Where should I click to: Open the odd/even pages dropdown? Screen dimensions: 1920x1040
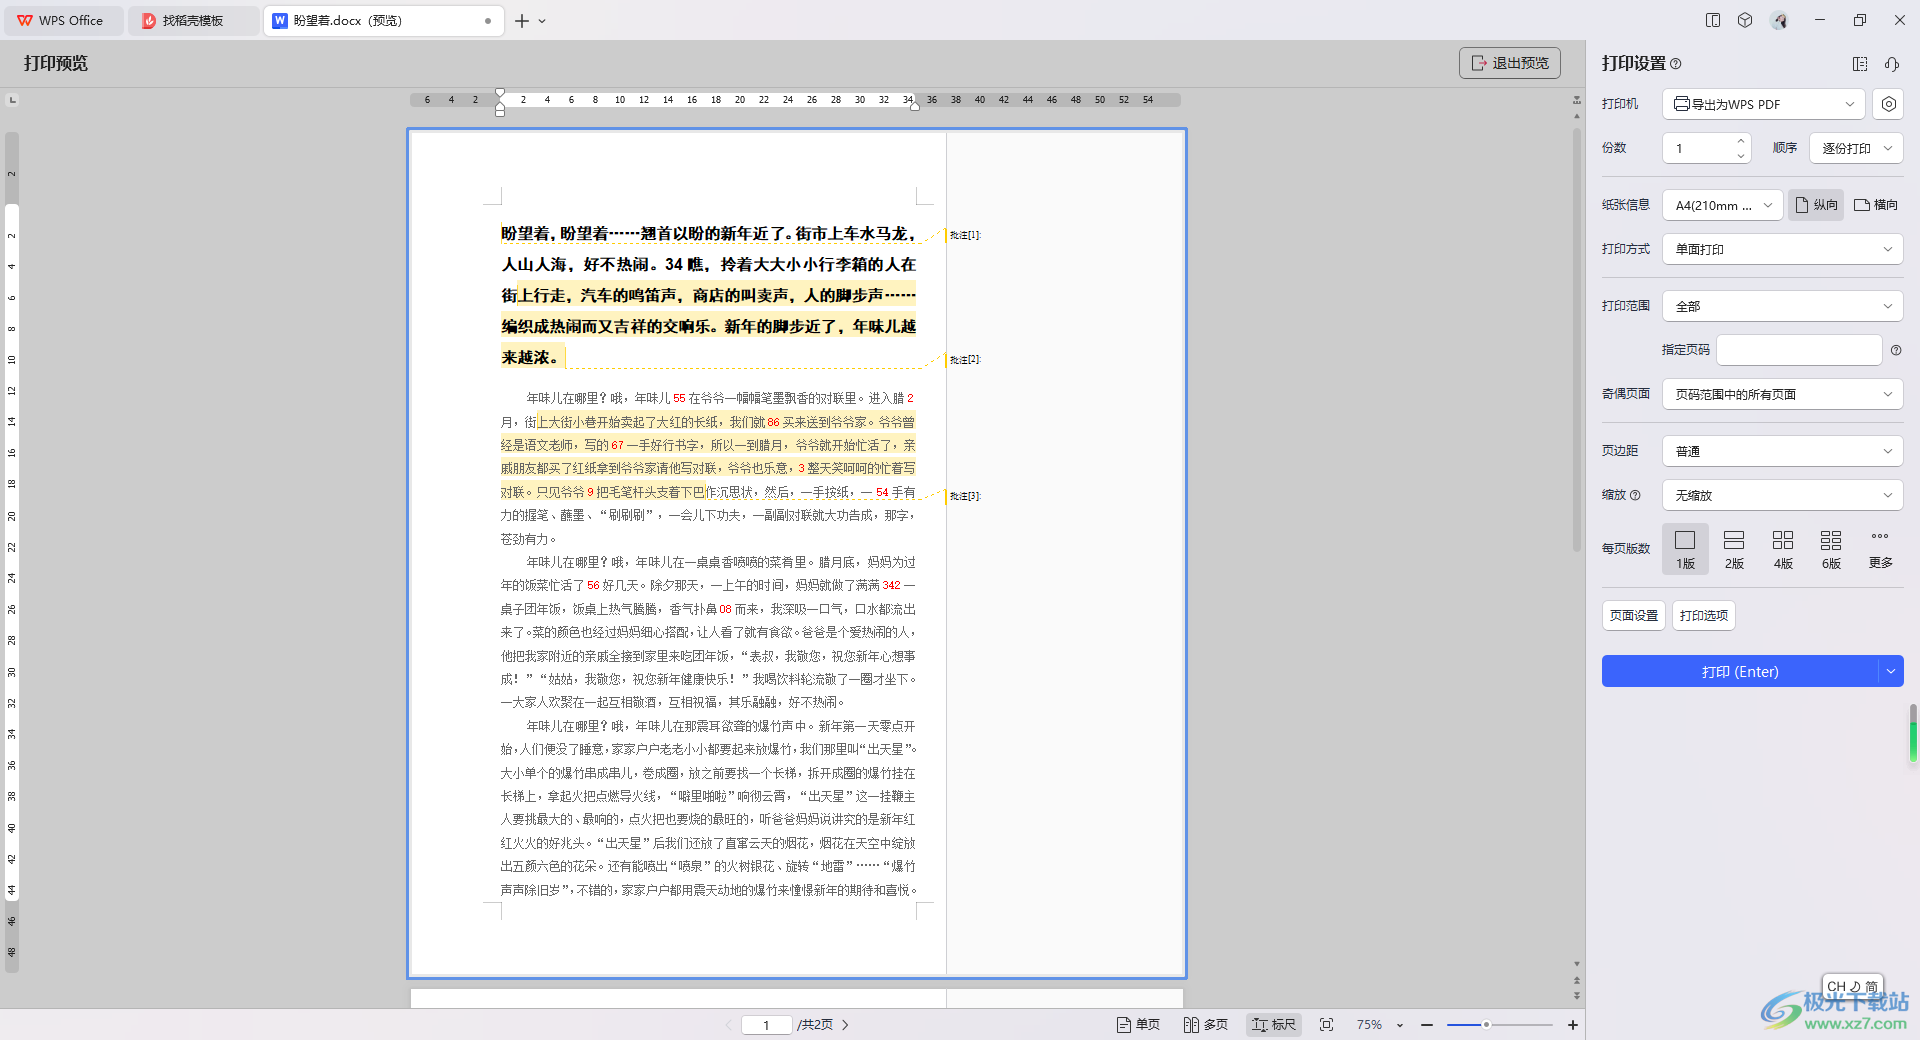coord(1782,394)
